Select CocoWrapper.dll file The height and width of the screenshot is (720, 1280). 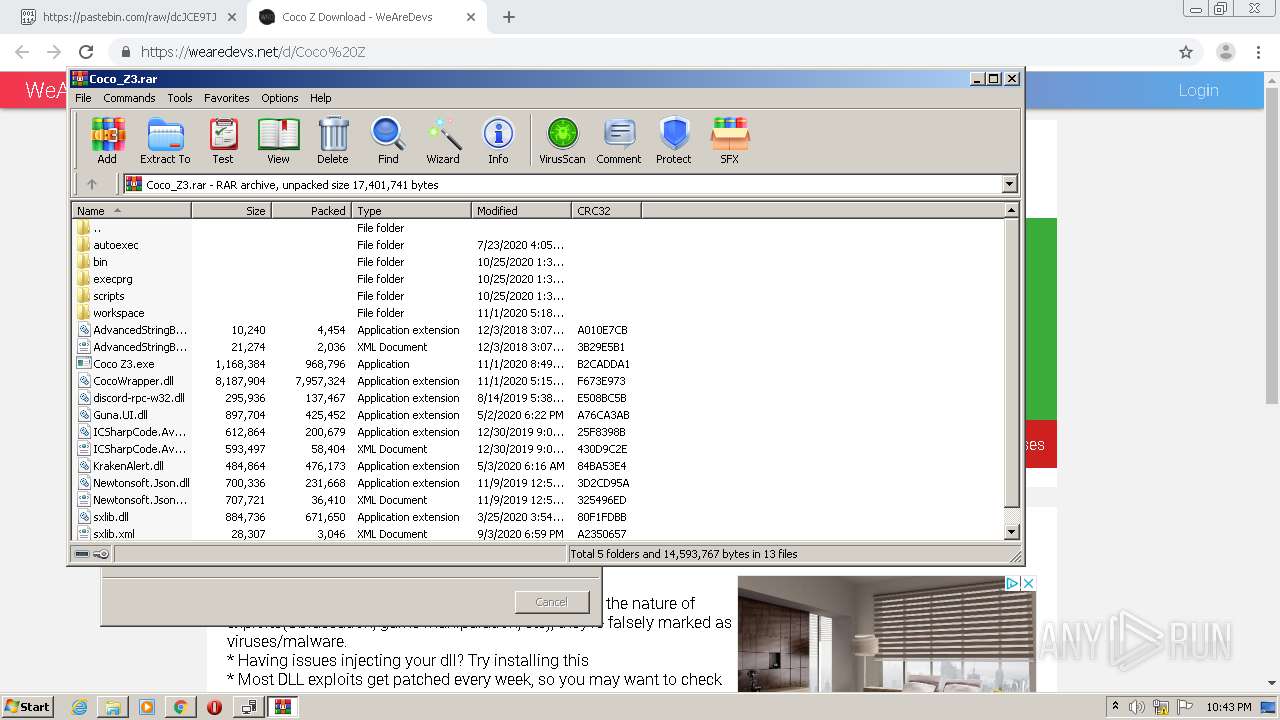click(133, 381)
